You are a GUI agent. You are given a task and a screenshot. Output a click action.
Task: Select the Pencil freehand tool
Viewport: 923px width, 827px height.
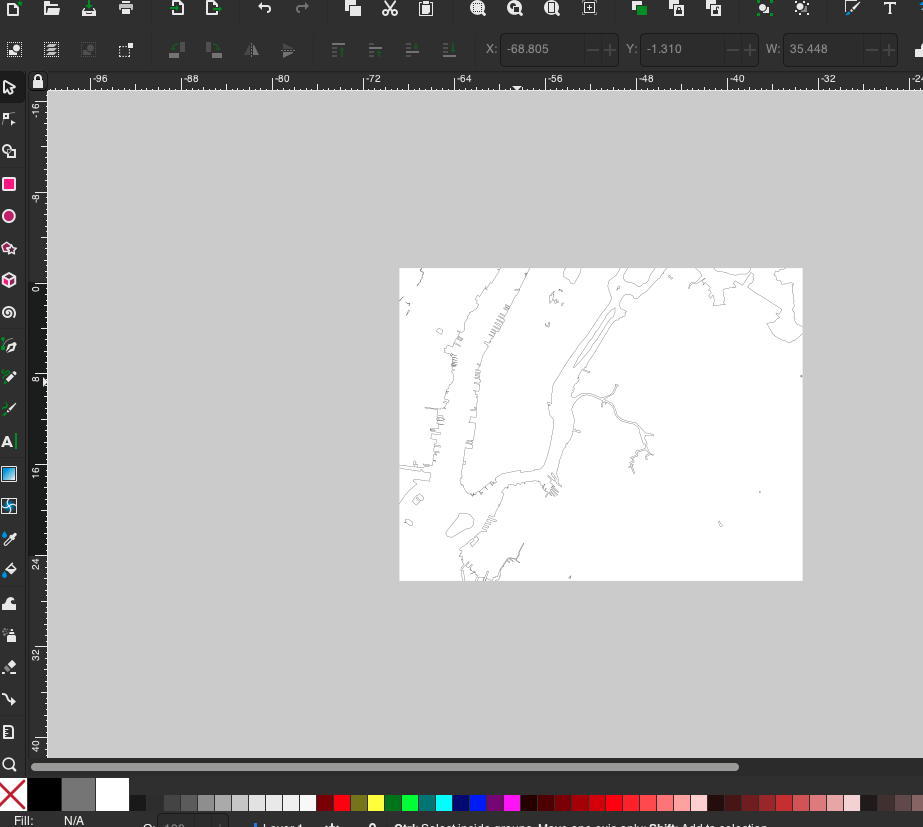tap(9, 377)
